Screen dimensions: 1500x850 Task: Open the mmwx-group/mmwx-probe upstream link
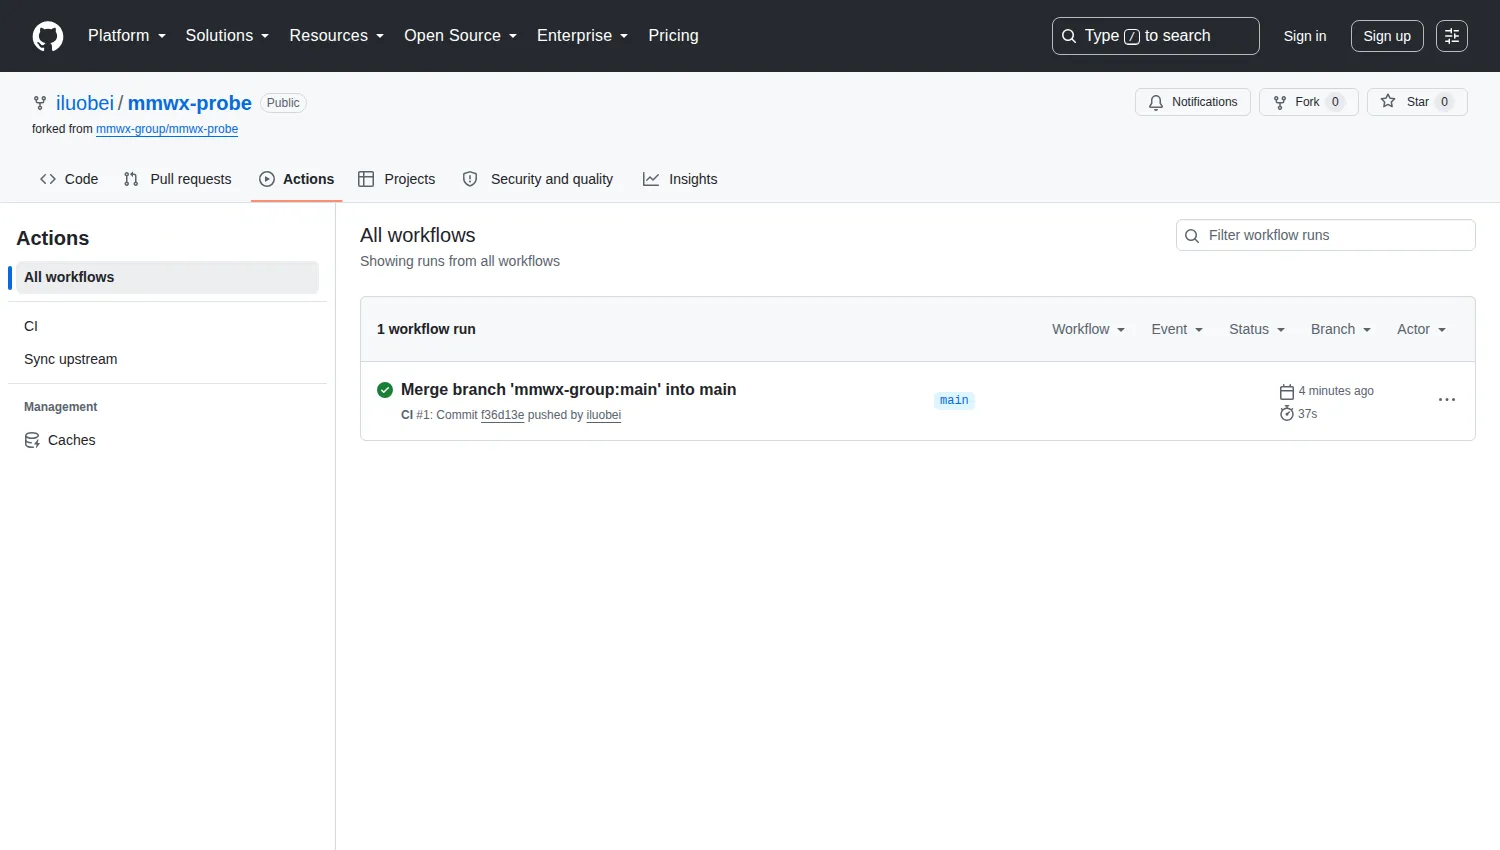pos(167,129)
